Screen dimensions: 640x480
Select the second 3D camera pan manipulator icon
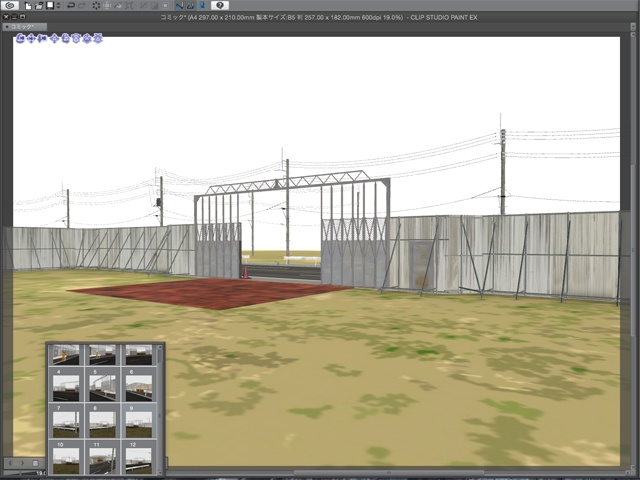(31, 39)
